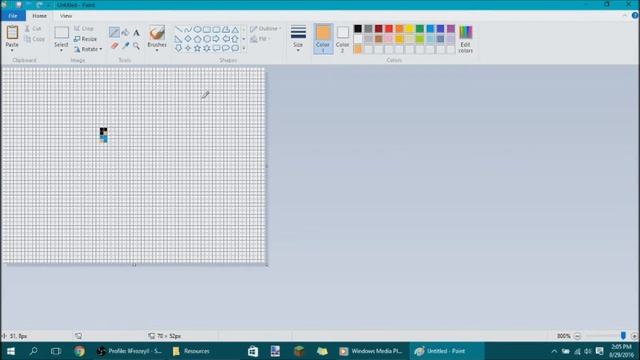Zoom in with the plus button
Image resolution: width=640 pixels, height=360 pixels.
coord(634,336)
